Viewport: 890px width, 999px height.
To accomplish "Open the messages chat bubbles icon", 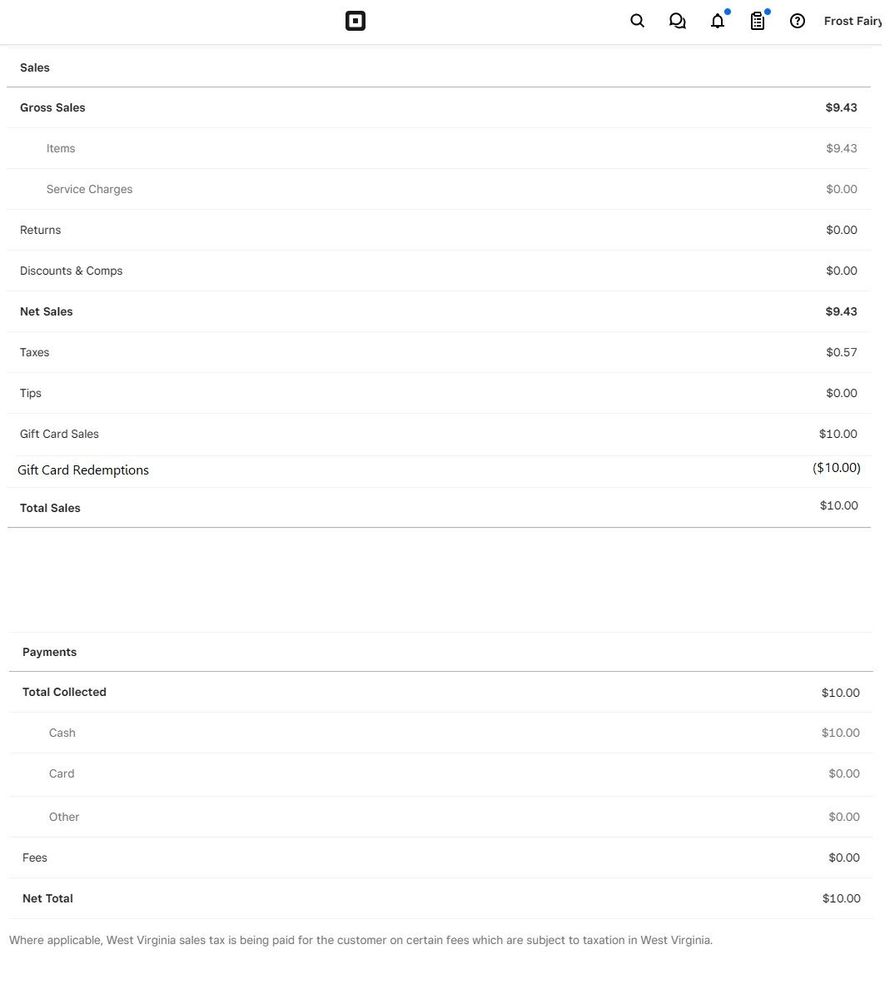I will coord(677,21).
